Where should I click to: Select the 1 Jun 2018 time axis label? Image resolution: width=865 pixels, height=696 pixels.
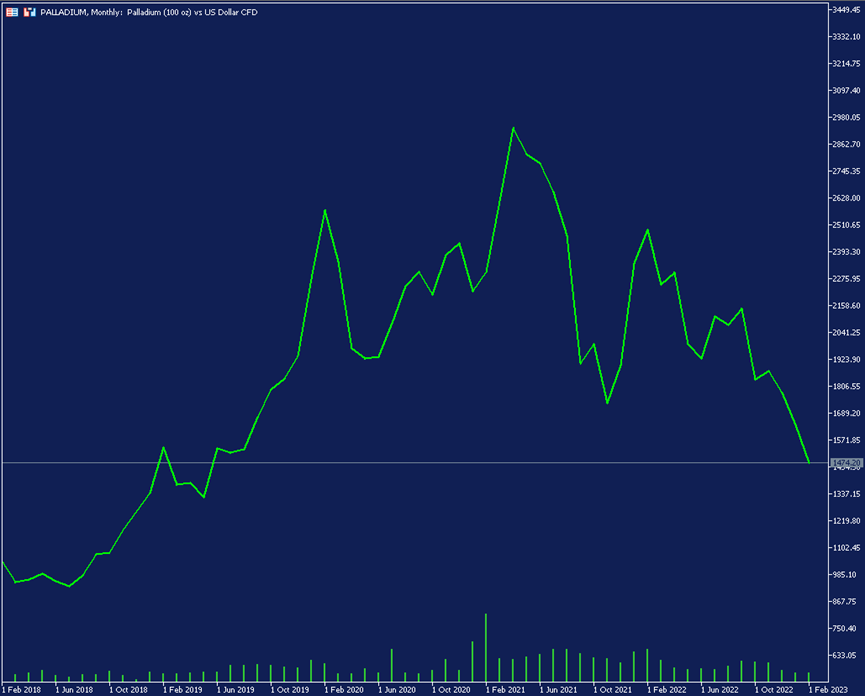74,690
